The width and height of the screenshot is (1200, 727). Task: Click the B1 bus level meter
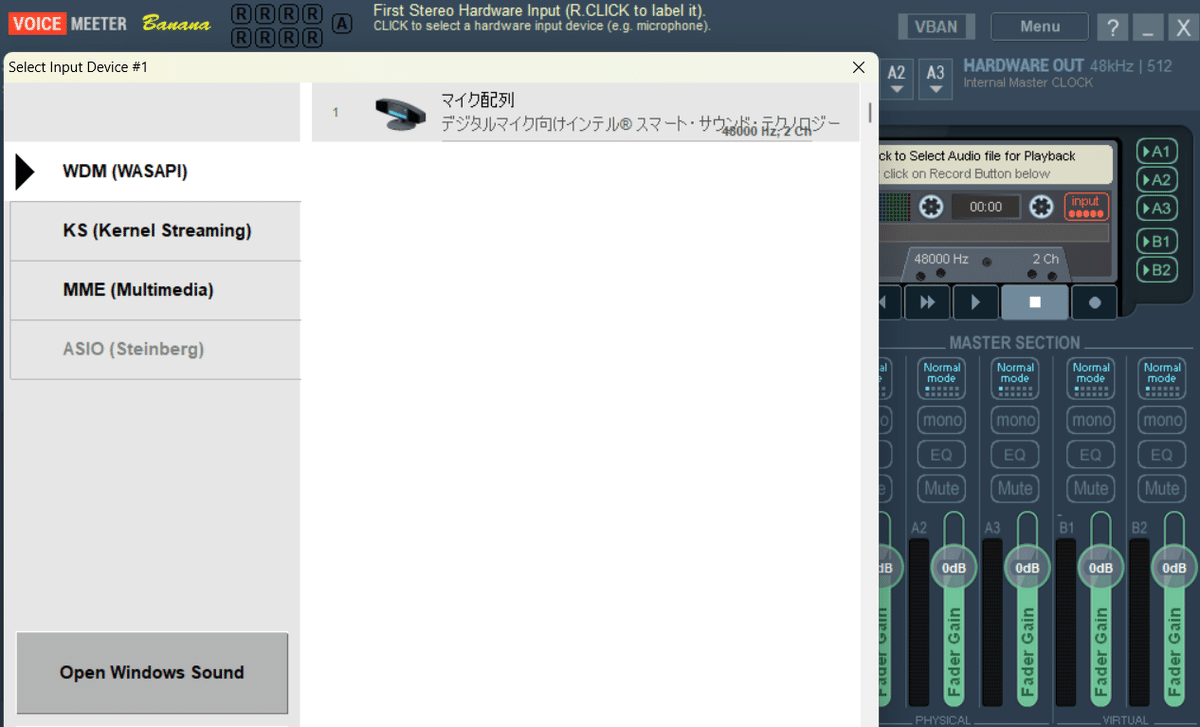pos(1066,622)
